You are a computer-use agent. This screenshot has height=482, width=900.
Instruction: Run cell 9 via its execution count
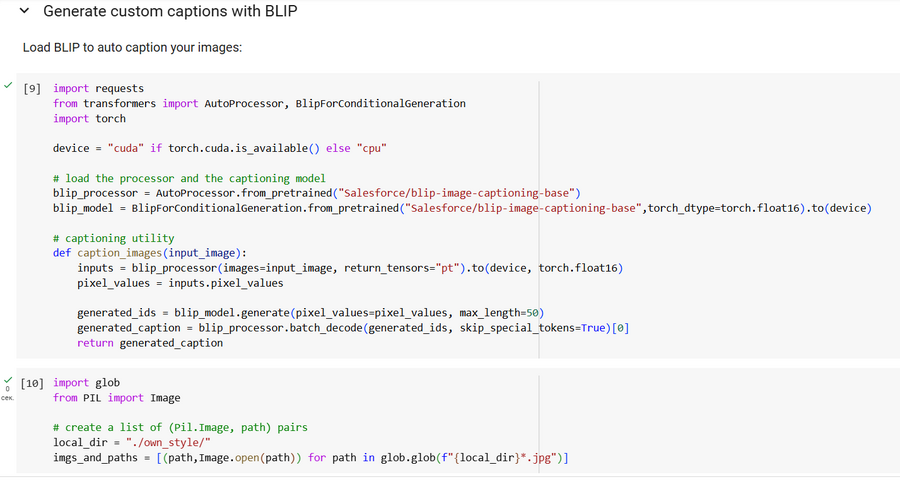pos(32,89)
